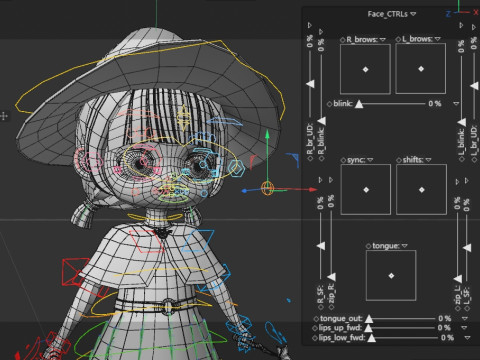Viewport: 480px width, 360px height.
Task: Open the L_brows dropdown arrow
Action: coord(438,39)
